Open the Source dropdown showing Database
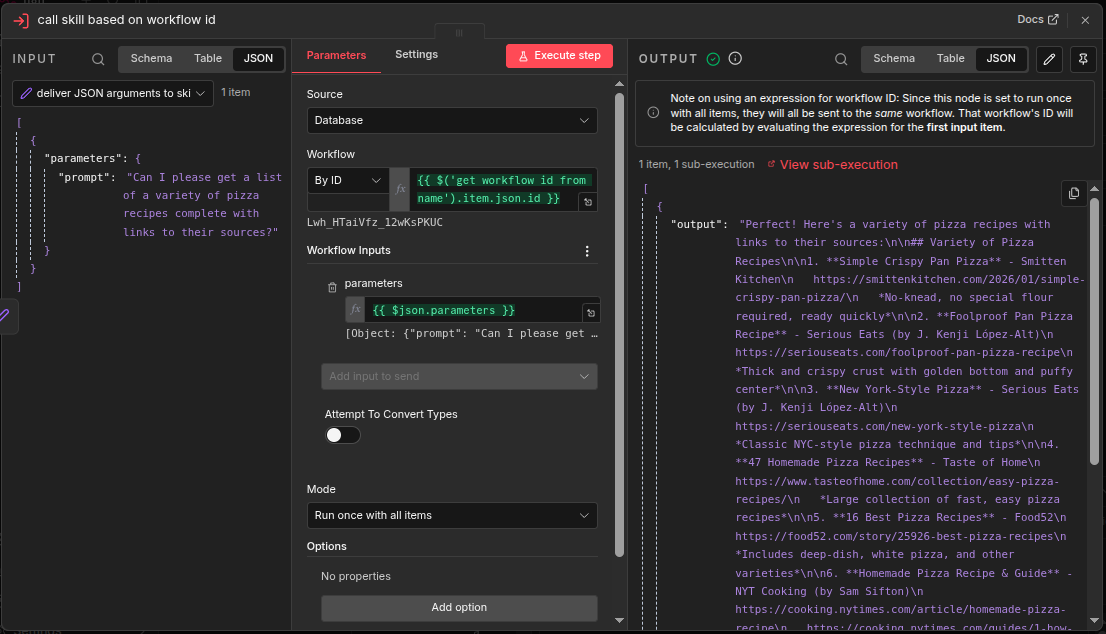Viewport: 1106px width, 634px height. (x=452, y=119)
